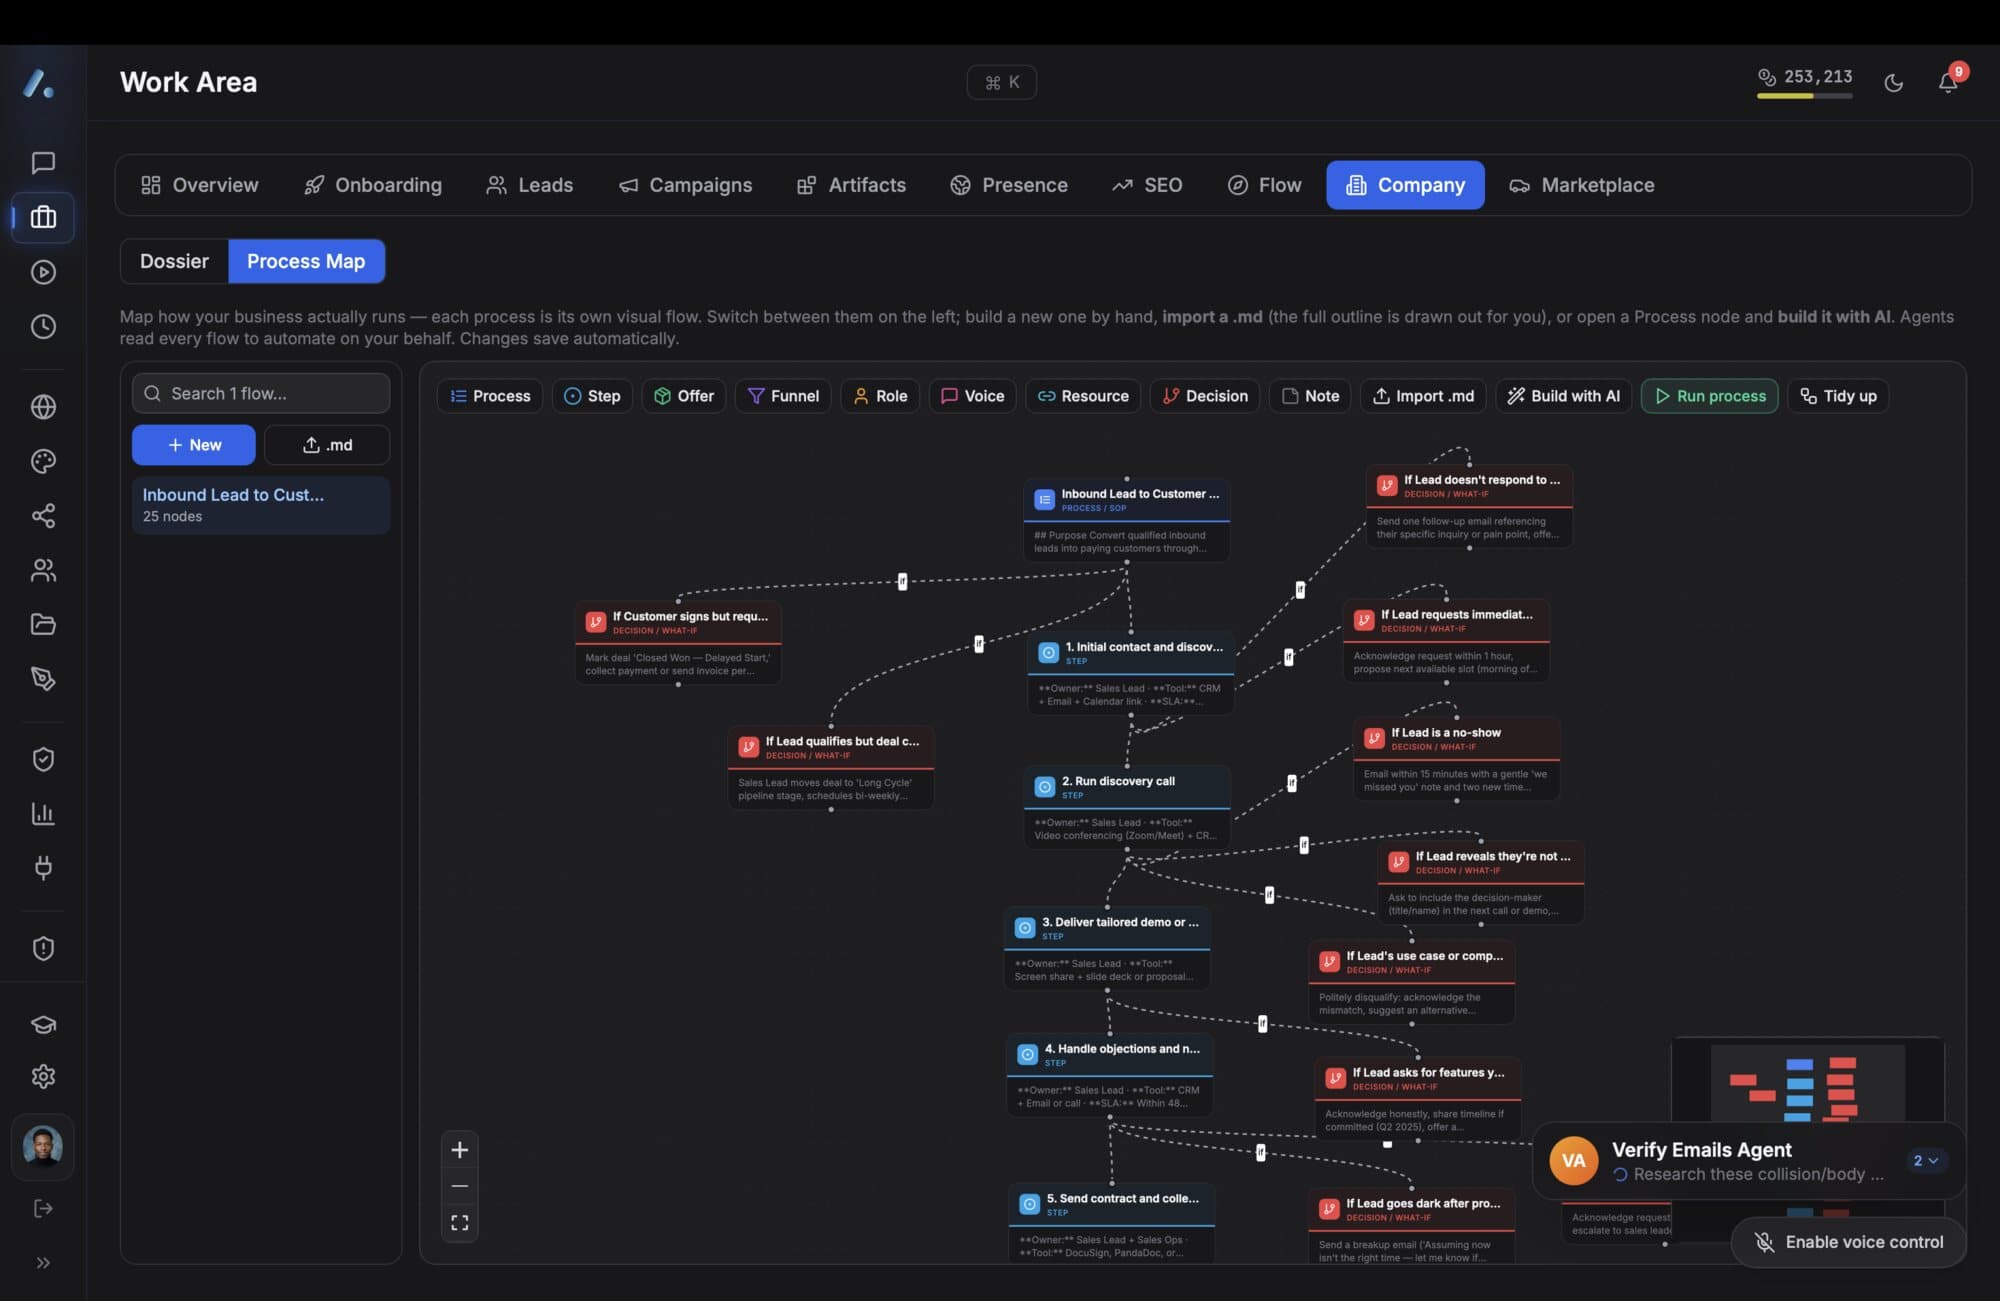
Task: Open the users group sidebar icon
Action: click(43, 570)
